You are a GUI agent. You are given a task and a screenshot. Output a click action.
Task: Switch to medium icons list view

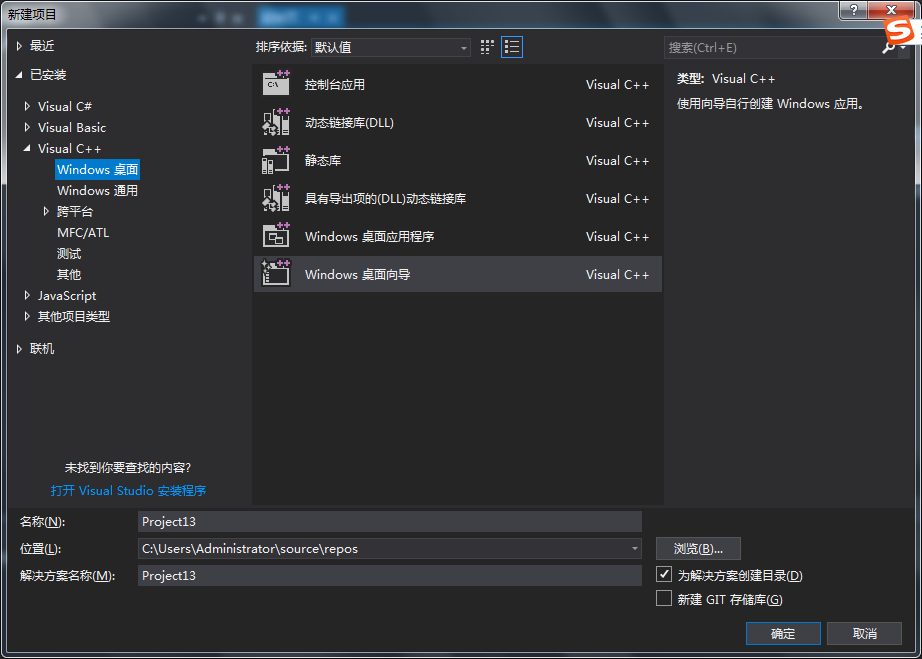pos(512,47)
